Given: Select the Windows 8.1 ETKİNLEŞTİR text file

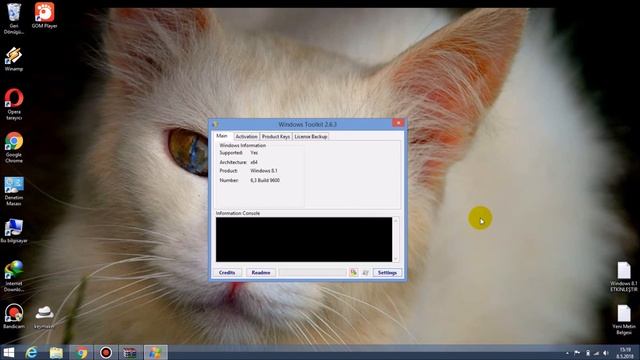Looking at the screenshot, I should pyautogui.click(x=624, y=277).
